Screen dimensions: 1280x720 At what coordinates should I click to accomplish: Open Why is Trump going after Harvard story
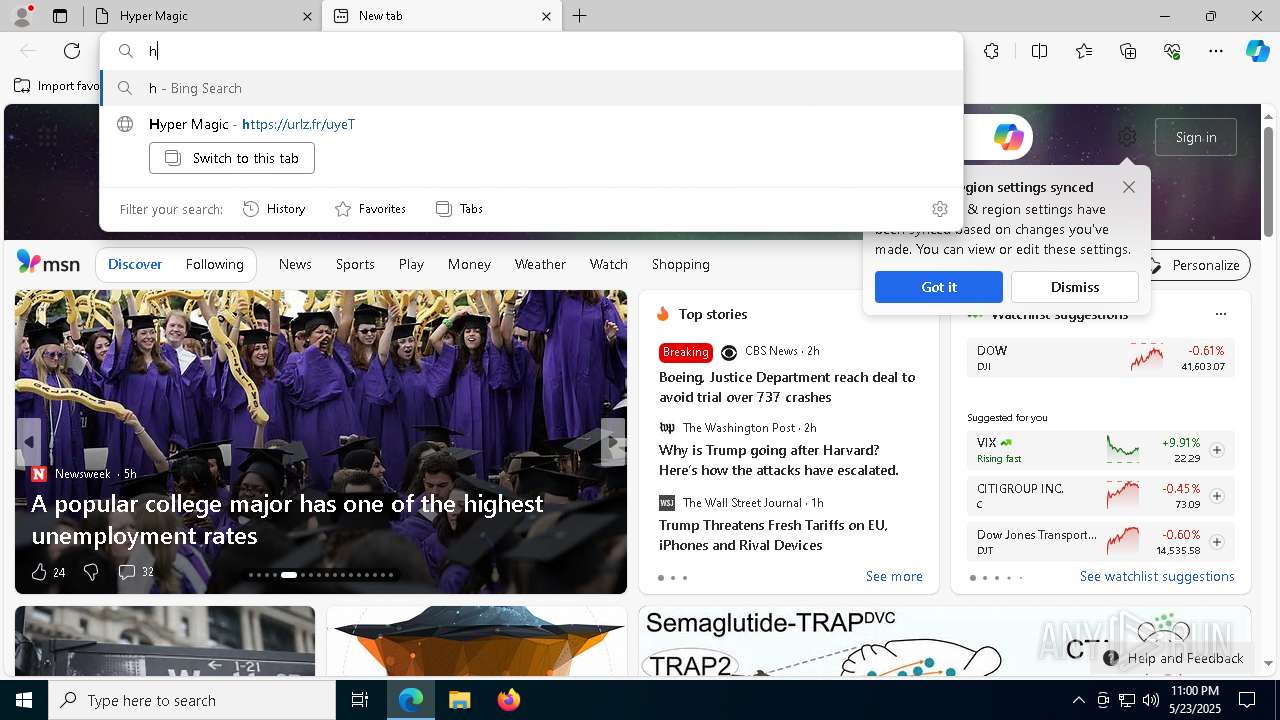click(x=779, y=460)
